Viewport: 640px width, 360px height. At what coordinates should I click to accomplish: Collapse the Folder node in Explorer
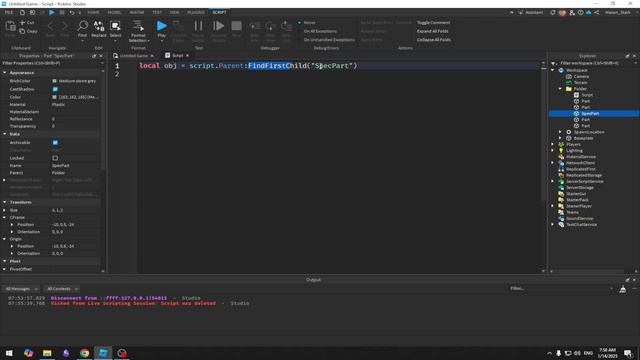click(560, 89)
